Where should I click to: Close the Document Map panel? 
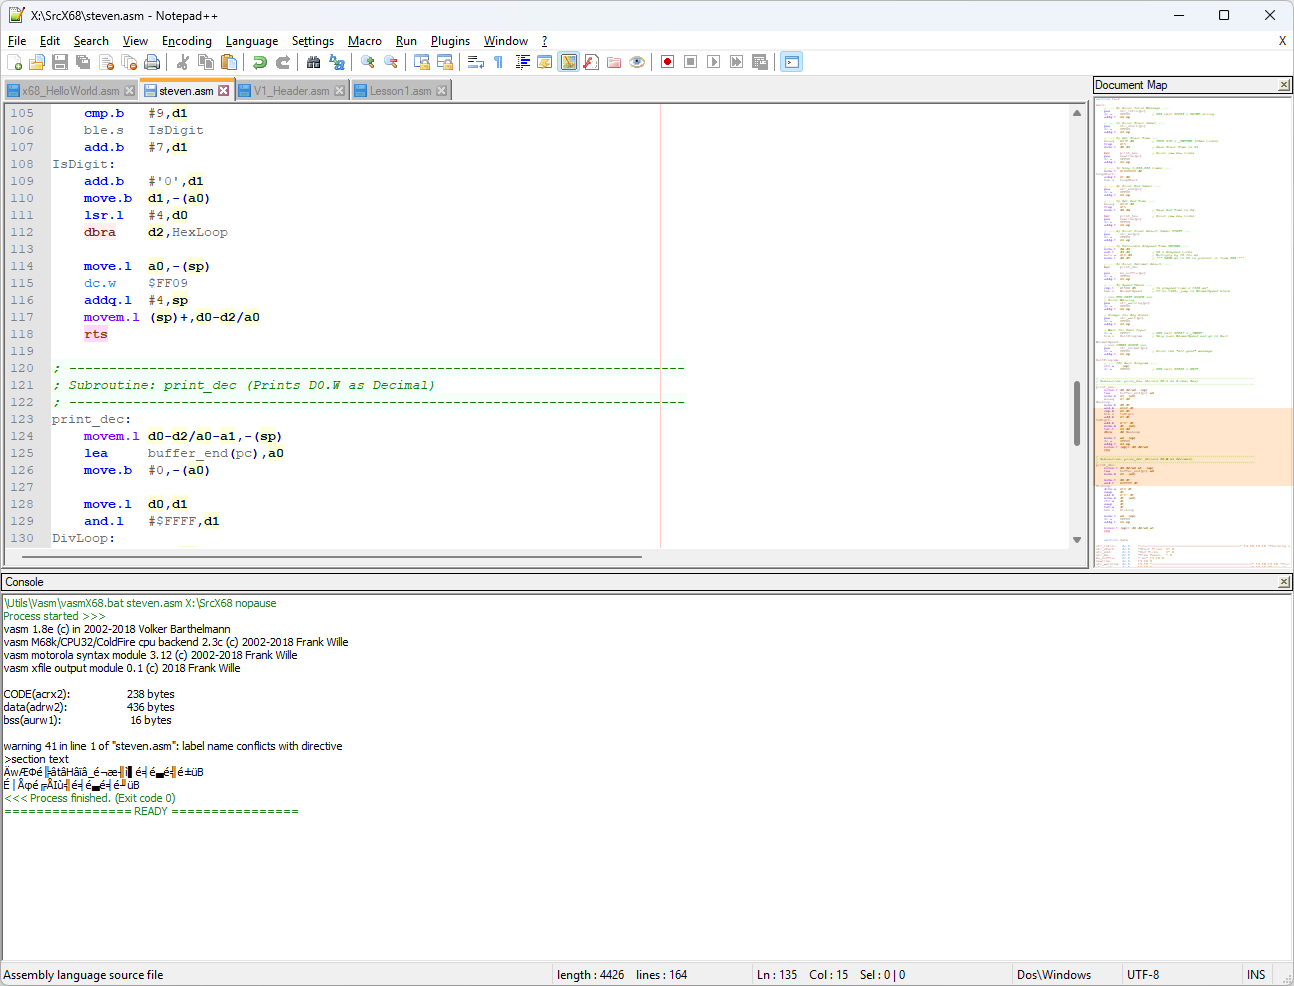1284,85
